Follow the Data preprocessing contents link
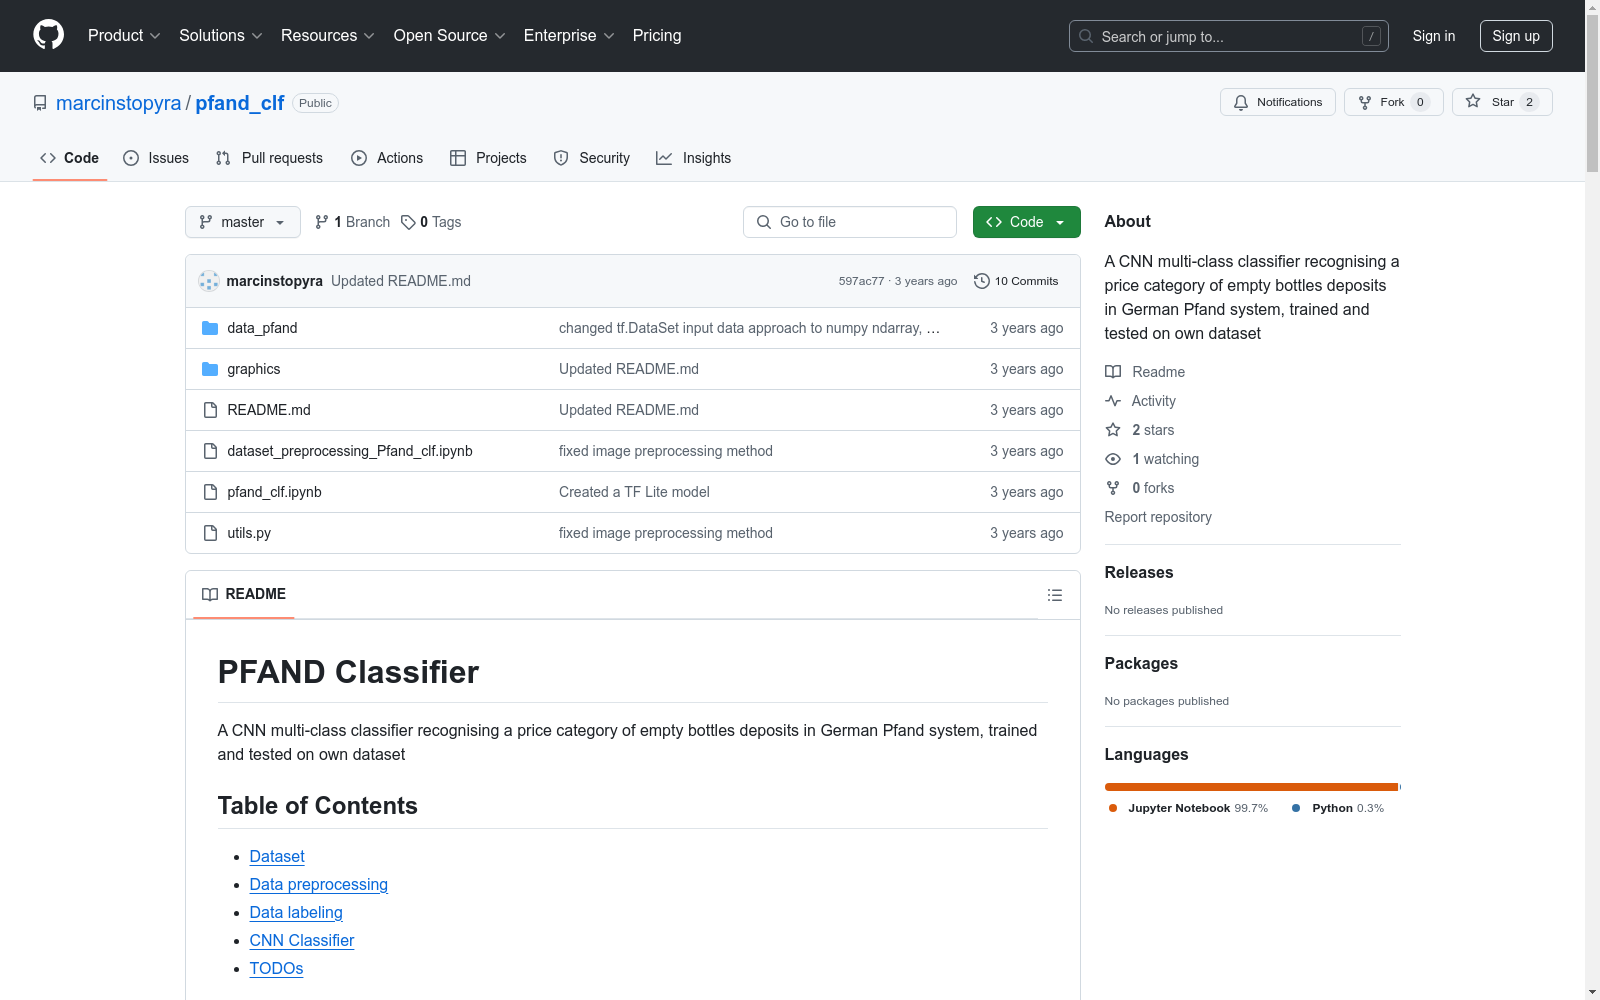Screen dimensions: 1600x1000 pyautogui.click(x=319, y=885)
